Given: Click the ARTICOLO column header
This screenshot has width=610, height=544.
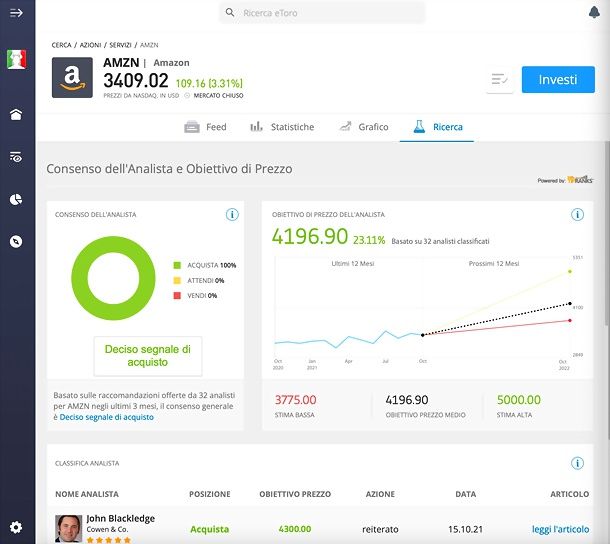Looking at the screenshot, I should tap(570, 494).
